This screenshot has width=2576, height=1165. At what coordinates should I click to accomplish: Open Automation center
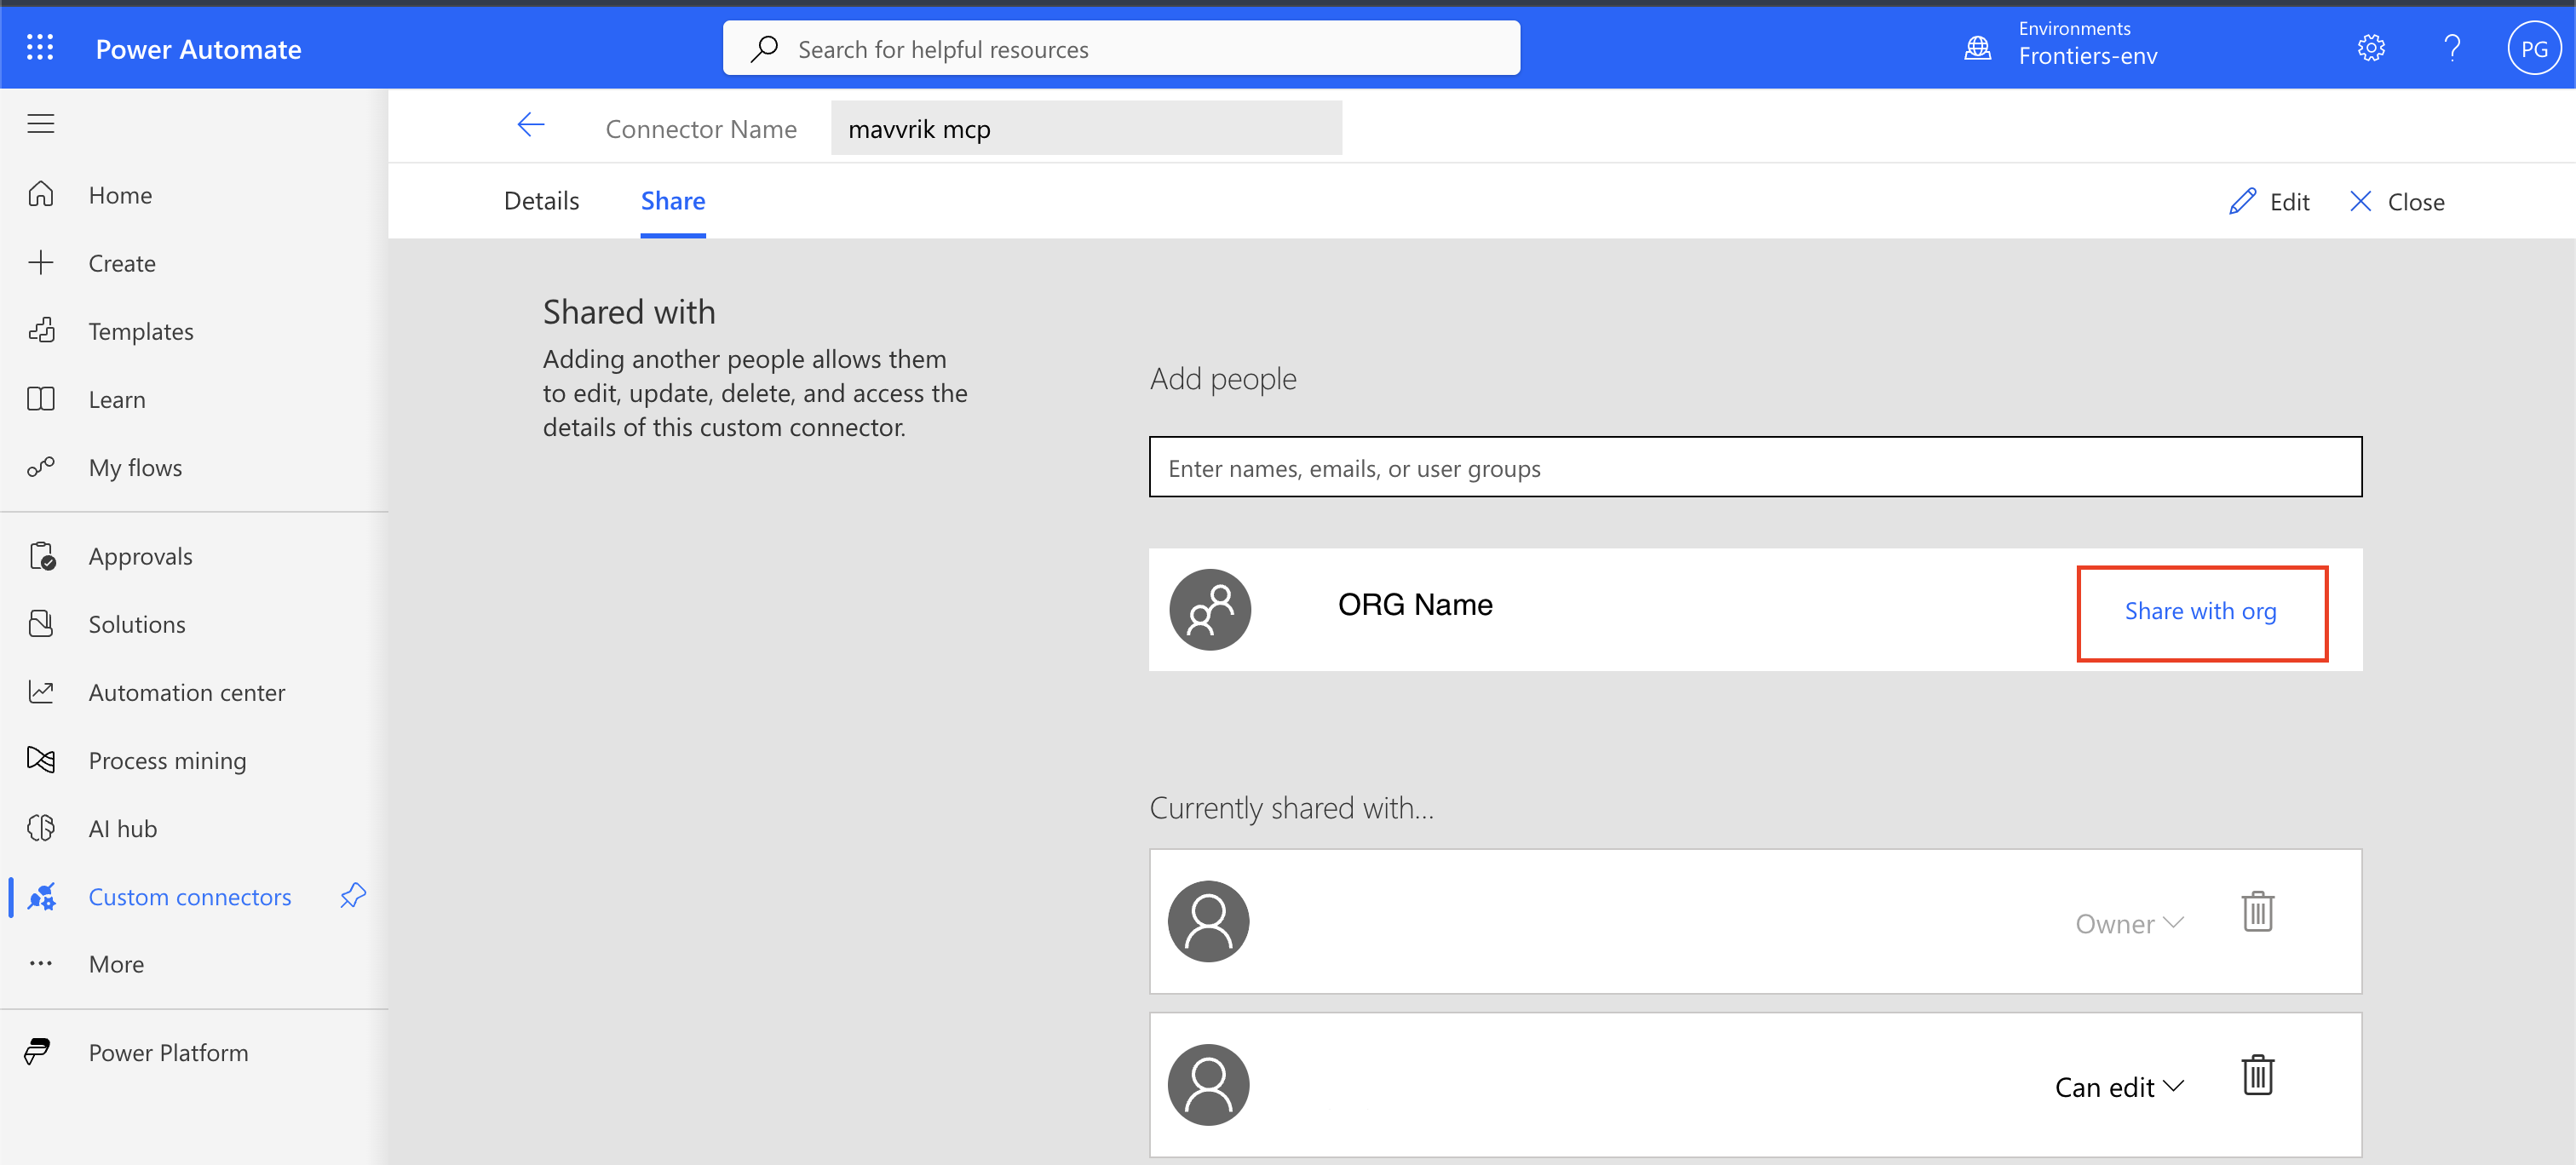click(x=186, y=692)
